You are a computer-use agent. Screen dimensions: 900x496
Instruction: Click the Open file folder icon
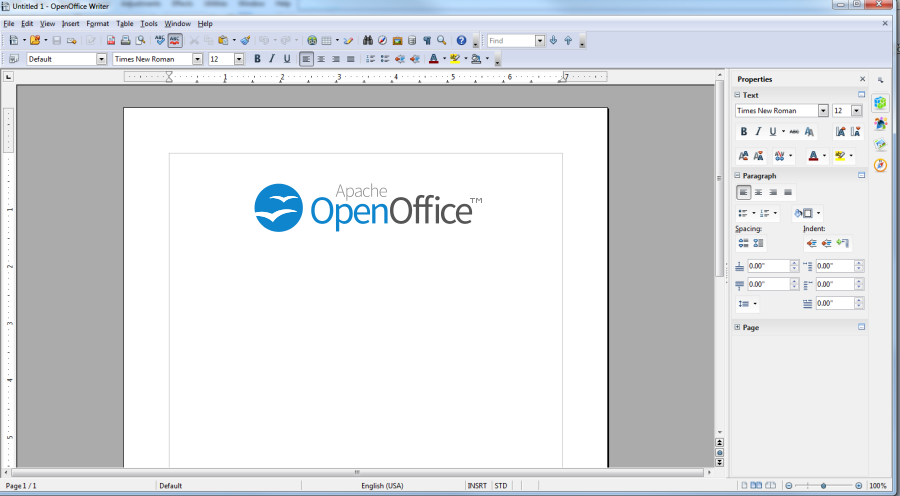pyautogui.click(x=35, y=40)
